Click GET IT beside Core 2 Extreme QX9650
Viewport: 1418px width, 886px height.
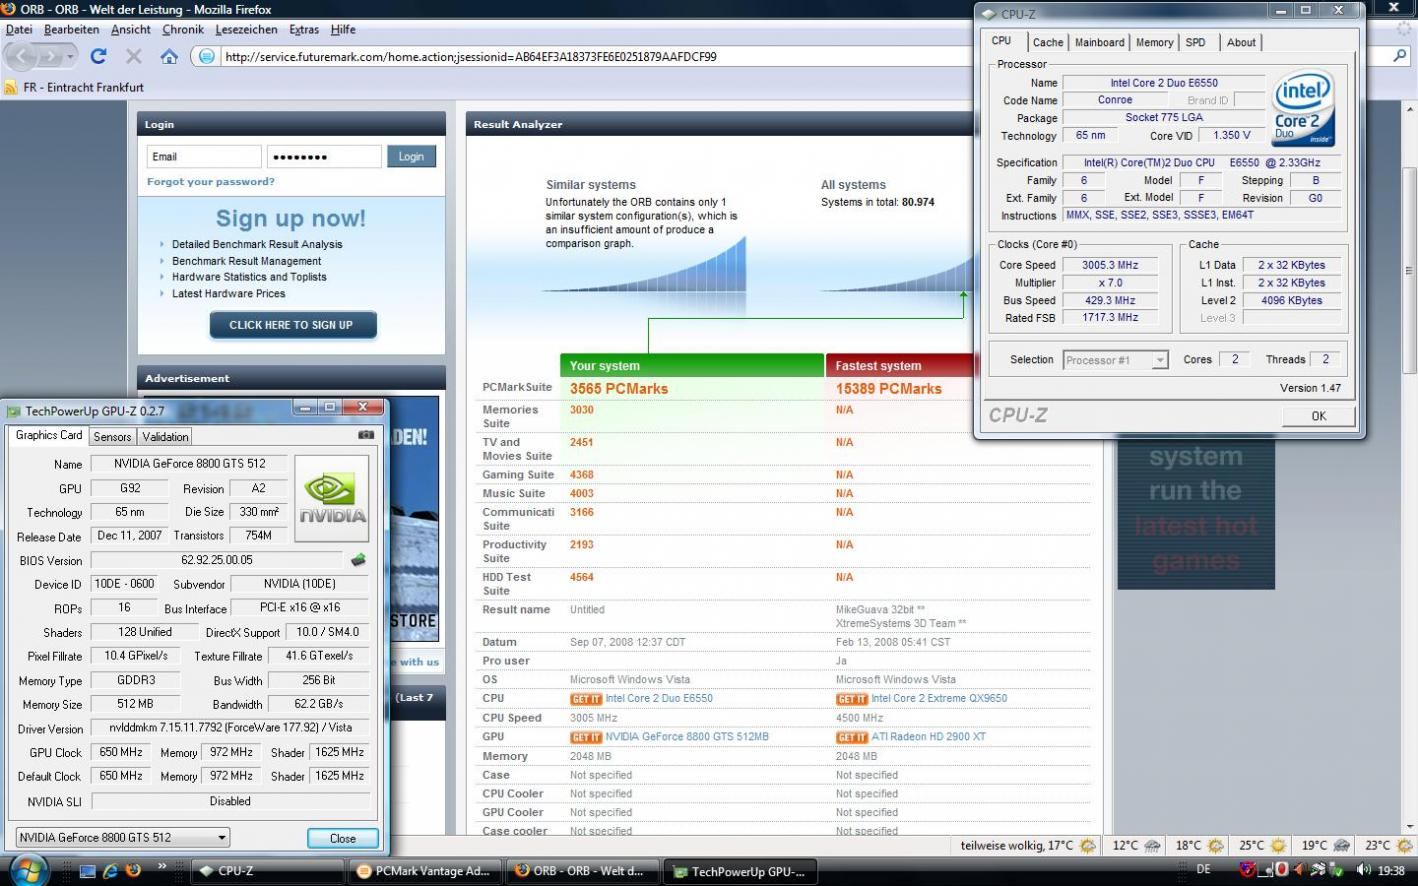[x=851, y=699]
